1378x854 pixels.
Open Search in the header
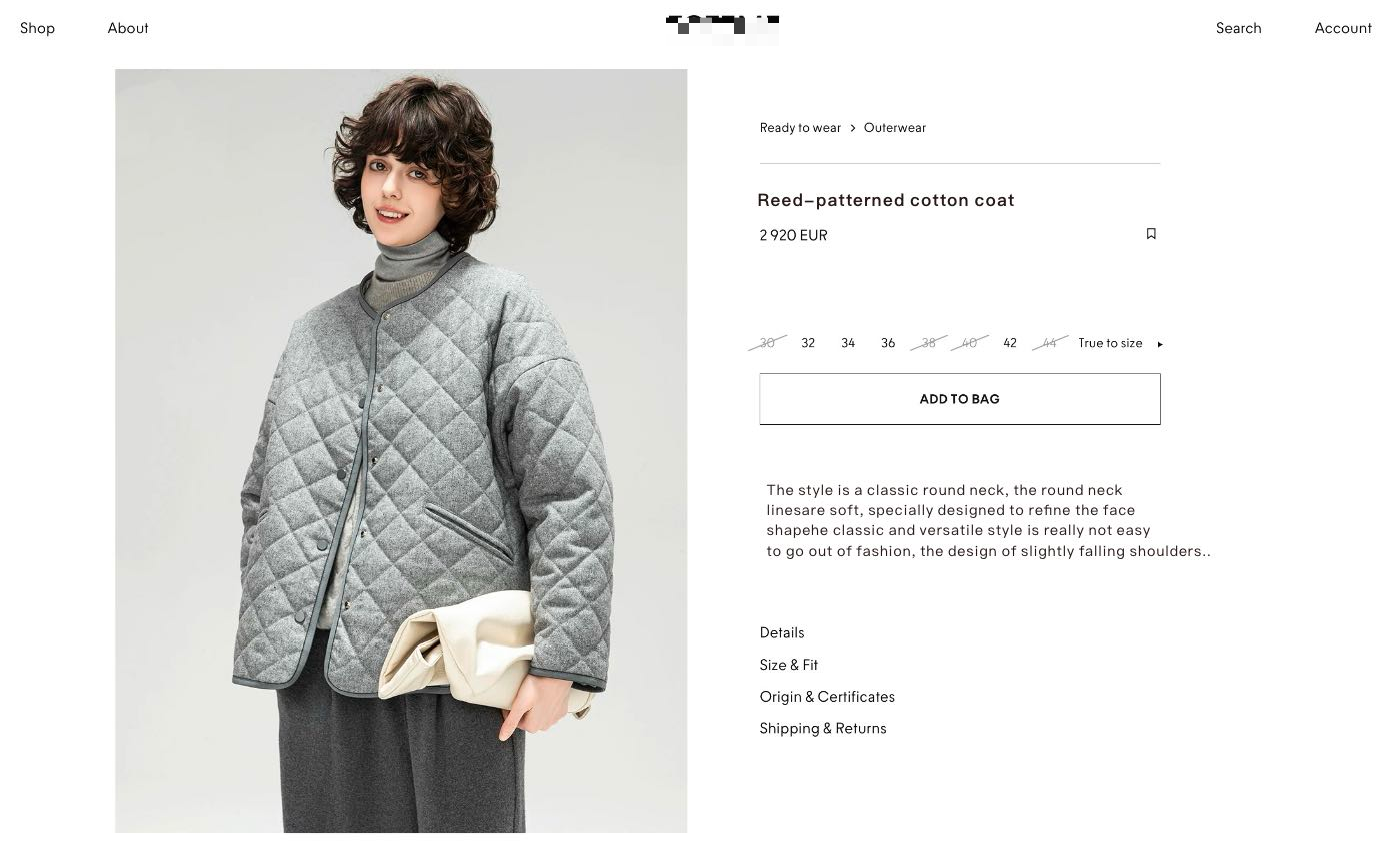[1238, 28]
